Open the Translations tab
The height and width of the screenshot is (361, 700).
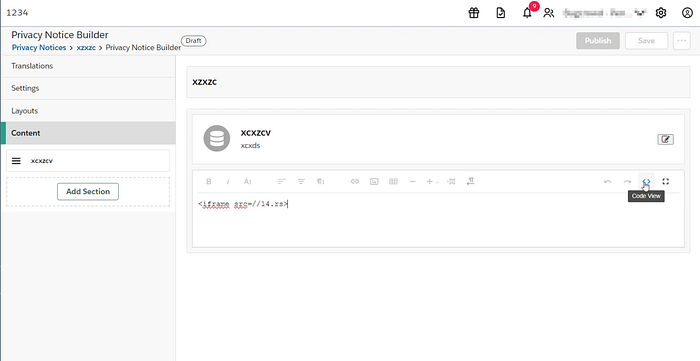point(88,66)
